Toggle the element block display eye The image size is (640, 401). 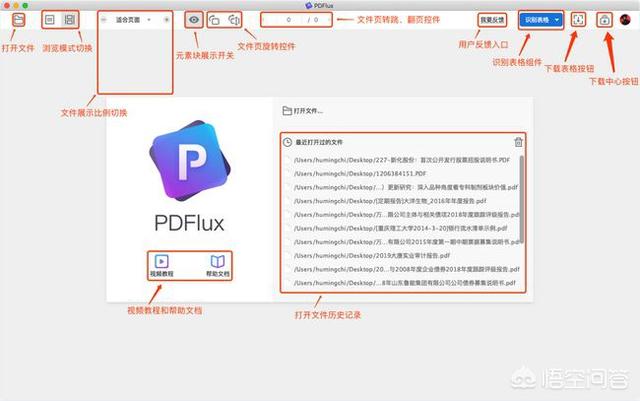point(194,20)
